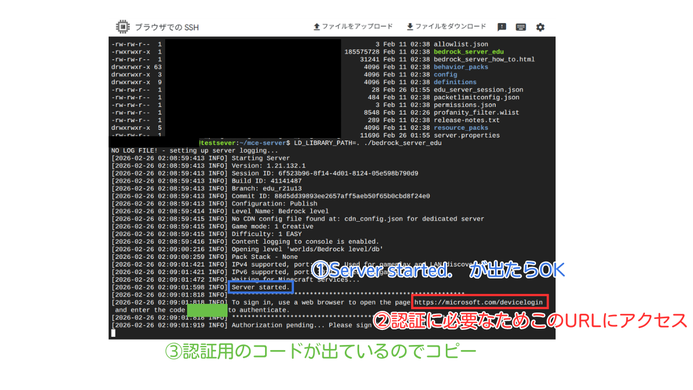This screenshot has height=390, width=693.
Task: Select permissions.json file name
Action: (465, 105)
